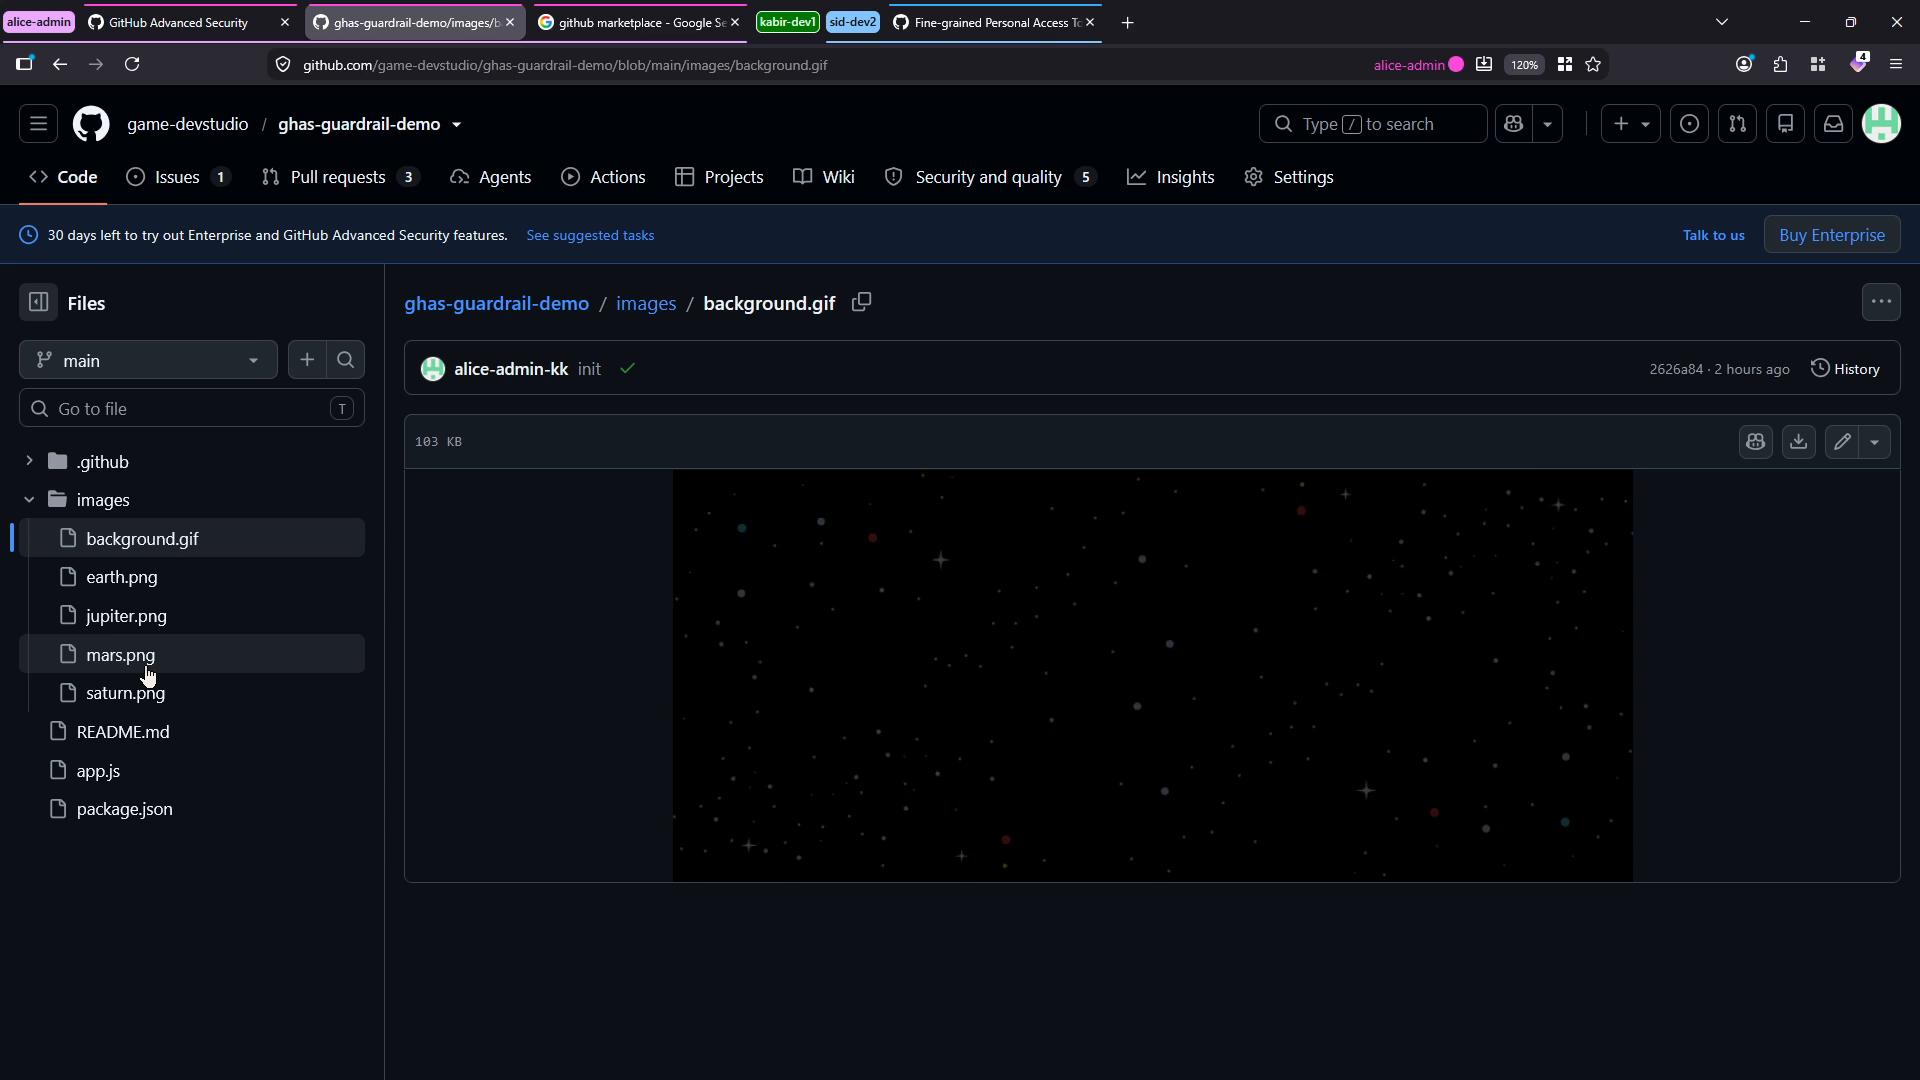Open the Settings tab
1920x1080 pixels.
coord(1289,177)
